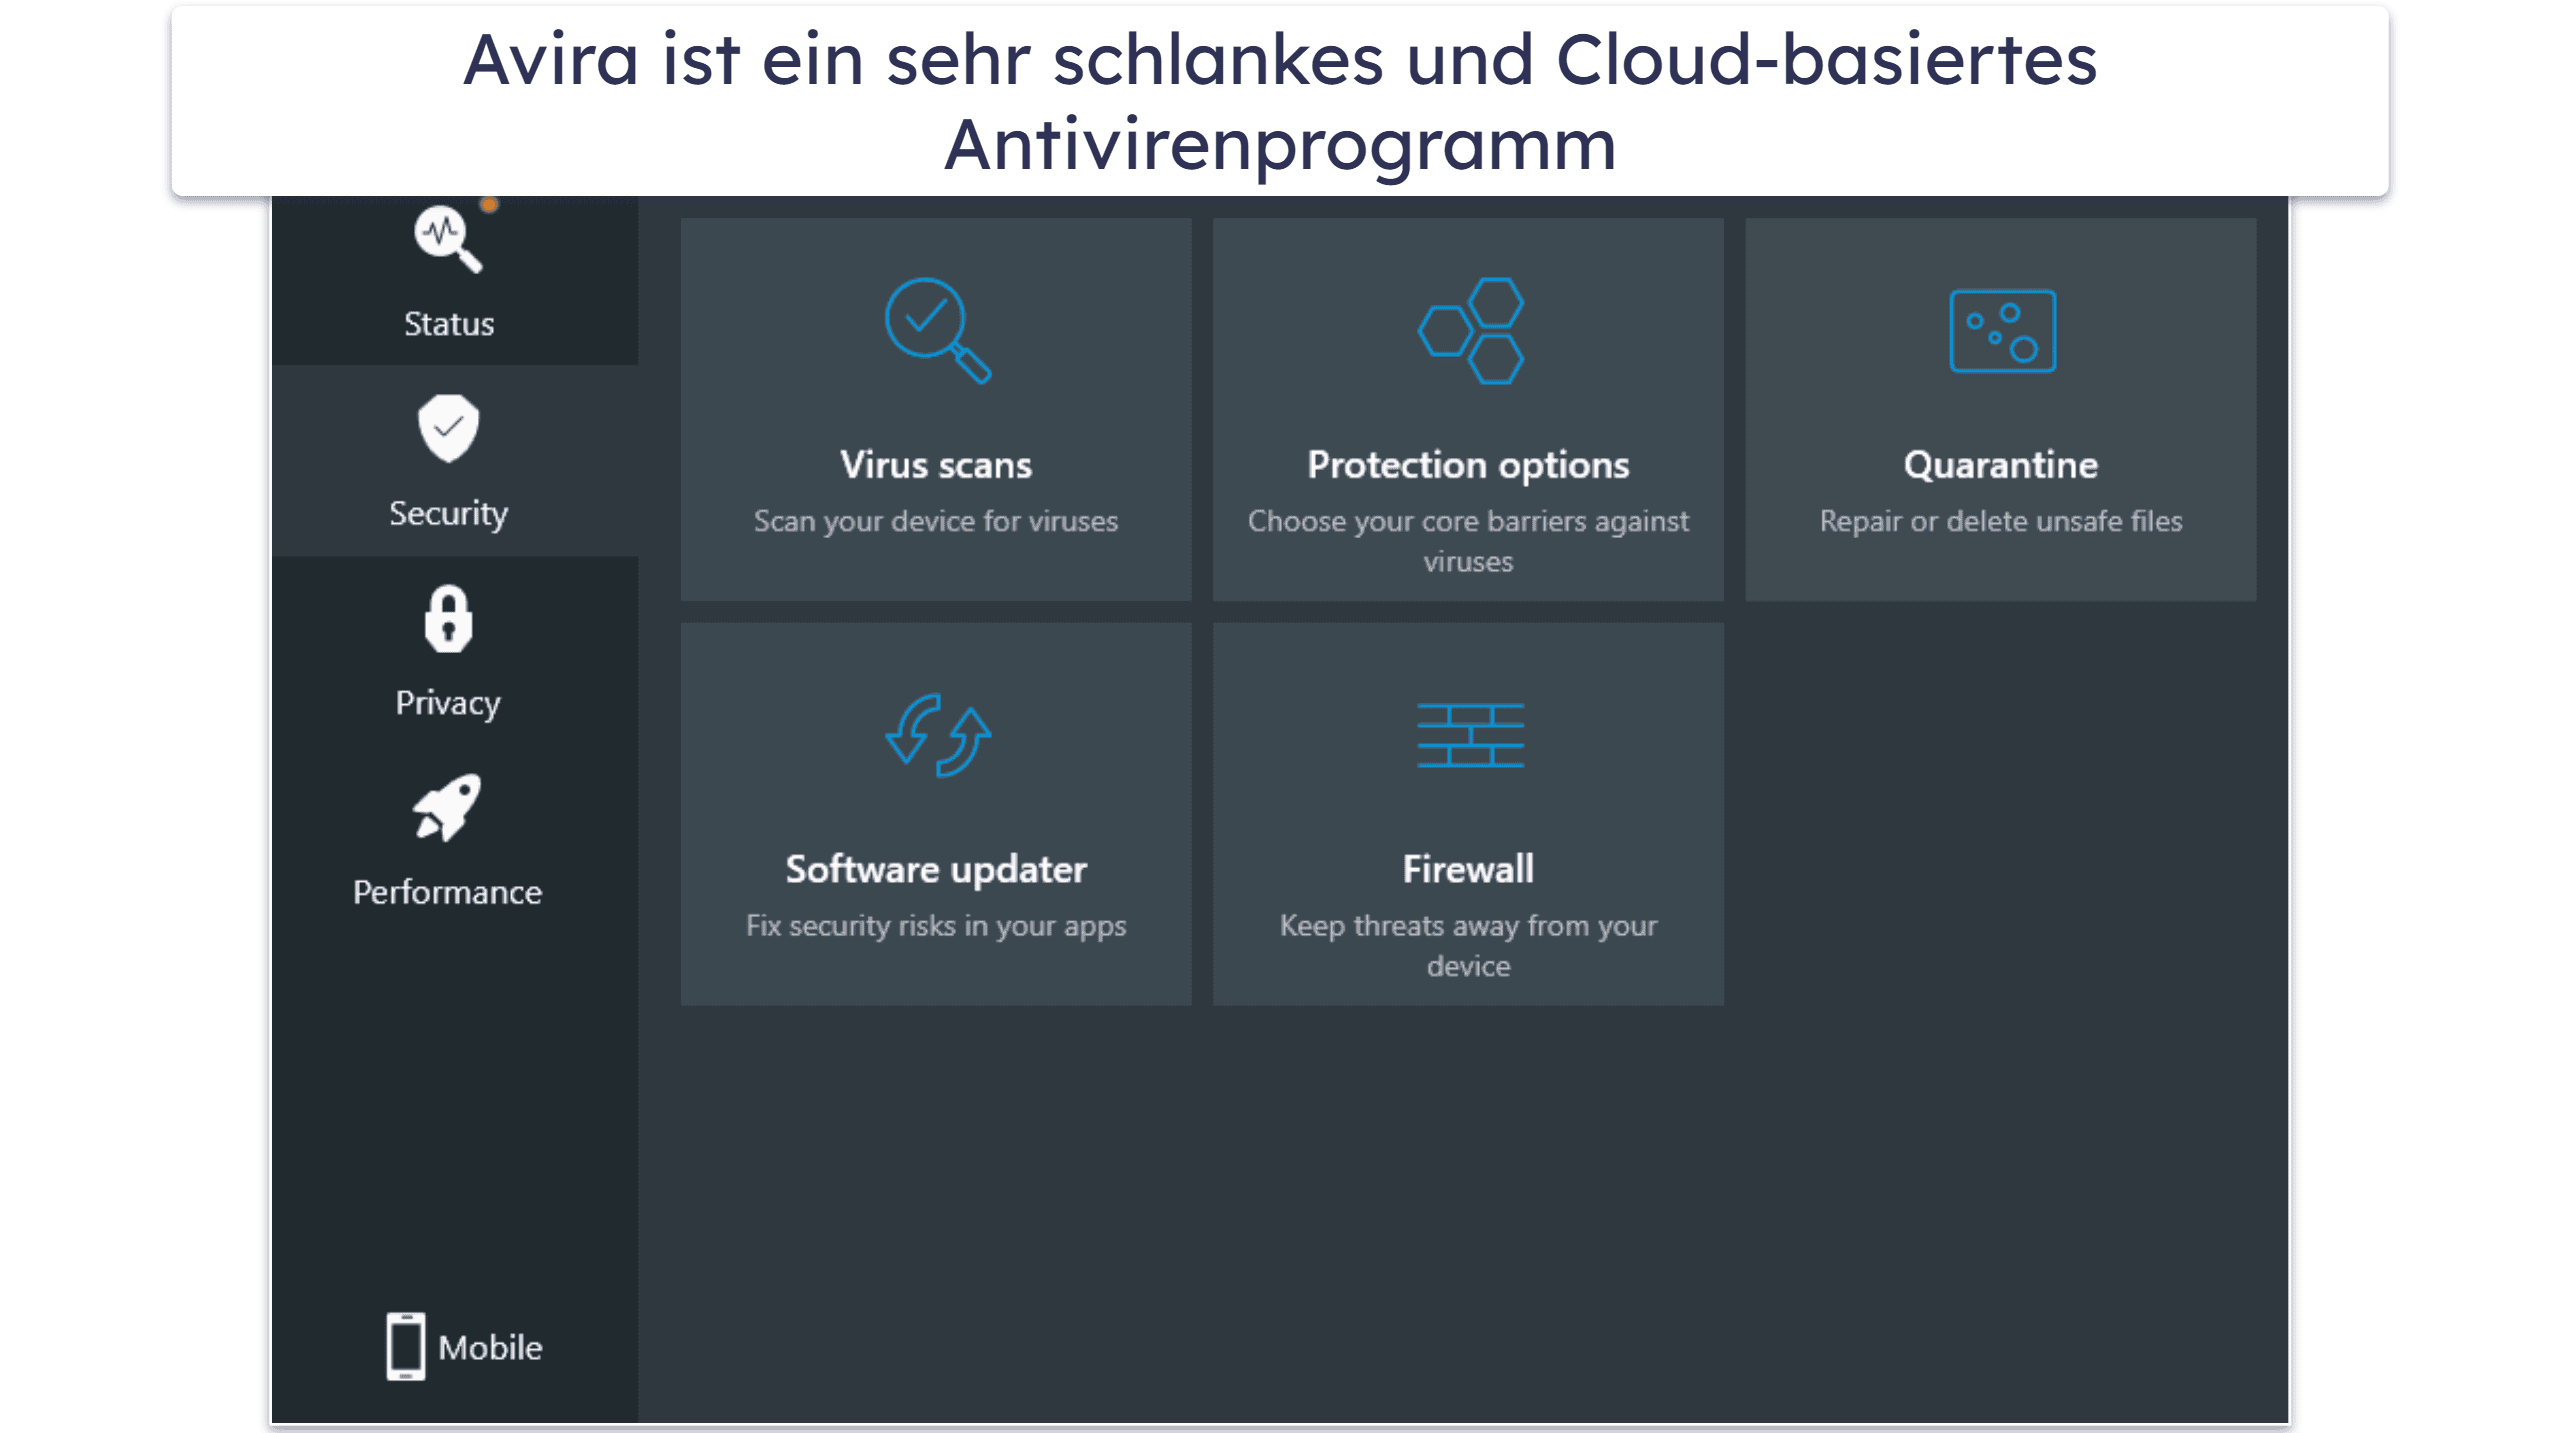Click the Firewall brick wall icon
2559x1433 pixels.
pyautogui.click(x=1470, y=736)
